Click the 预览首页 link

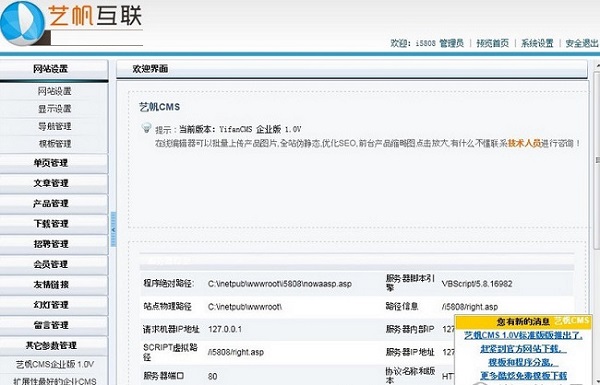492,43
